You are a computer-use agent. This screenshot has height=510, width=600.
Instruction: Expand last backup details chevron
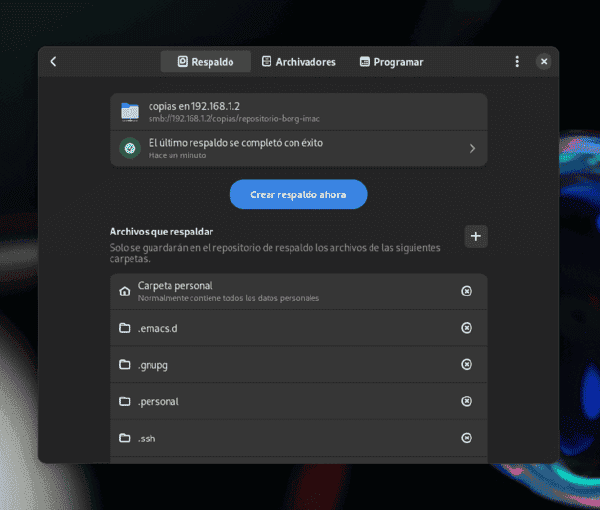point(472,148)
